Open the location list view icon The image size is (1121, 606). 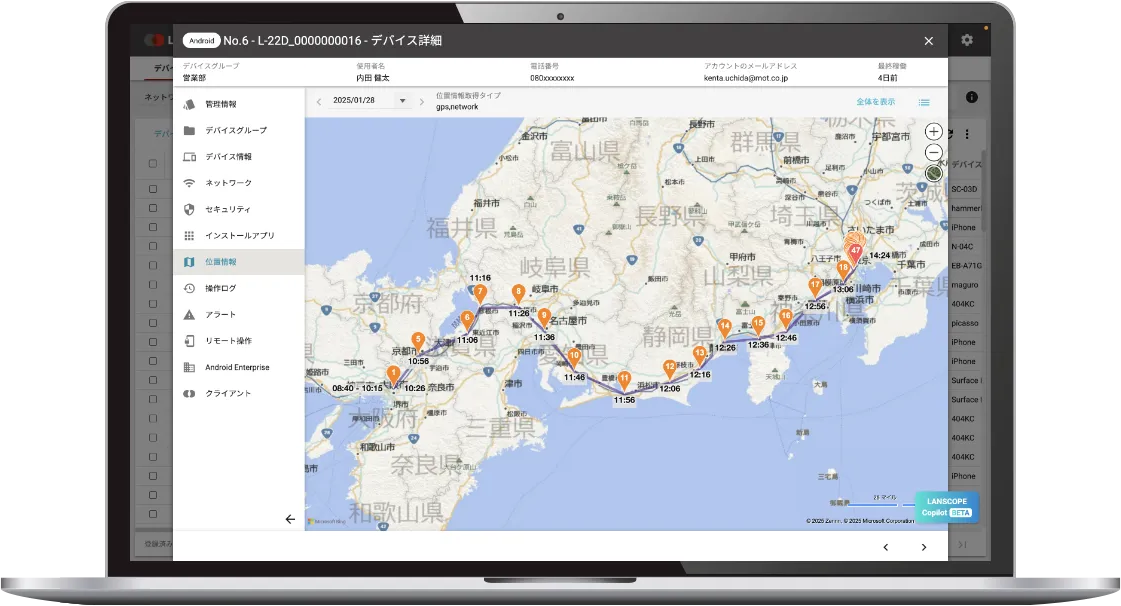click(924, 102)
